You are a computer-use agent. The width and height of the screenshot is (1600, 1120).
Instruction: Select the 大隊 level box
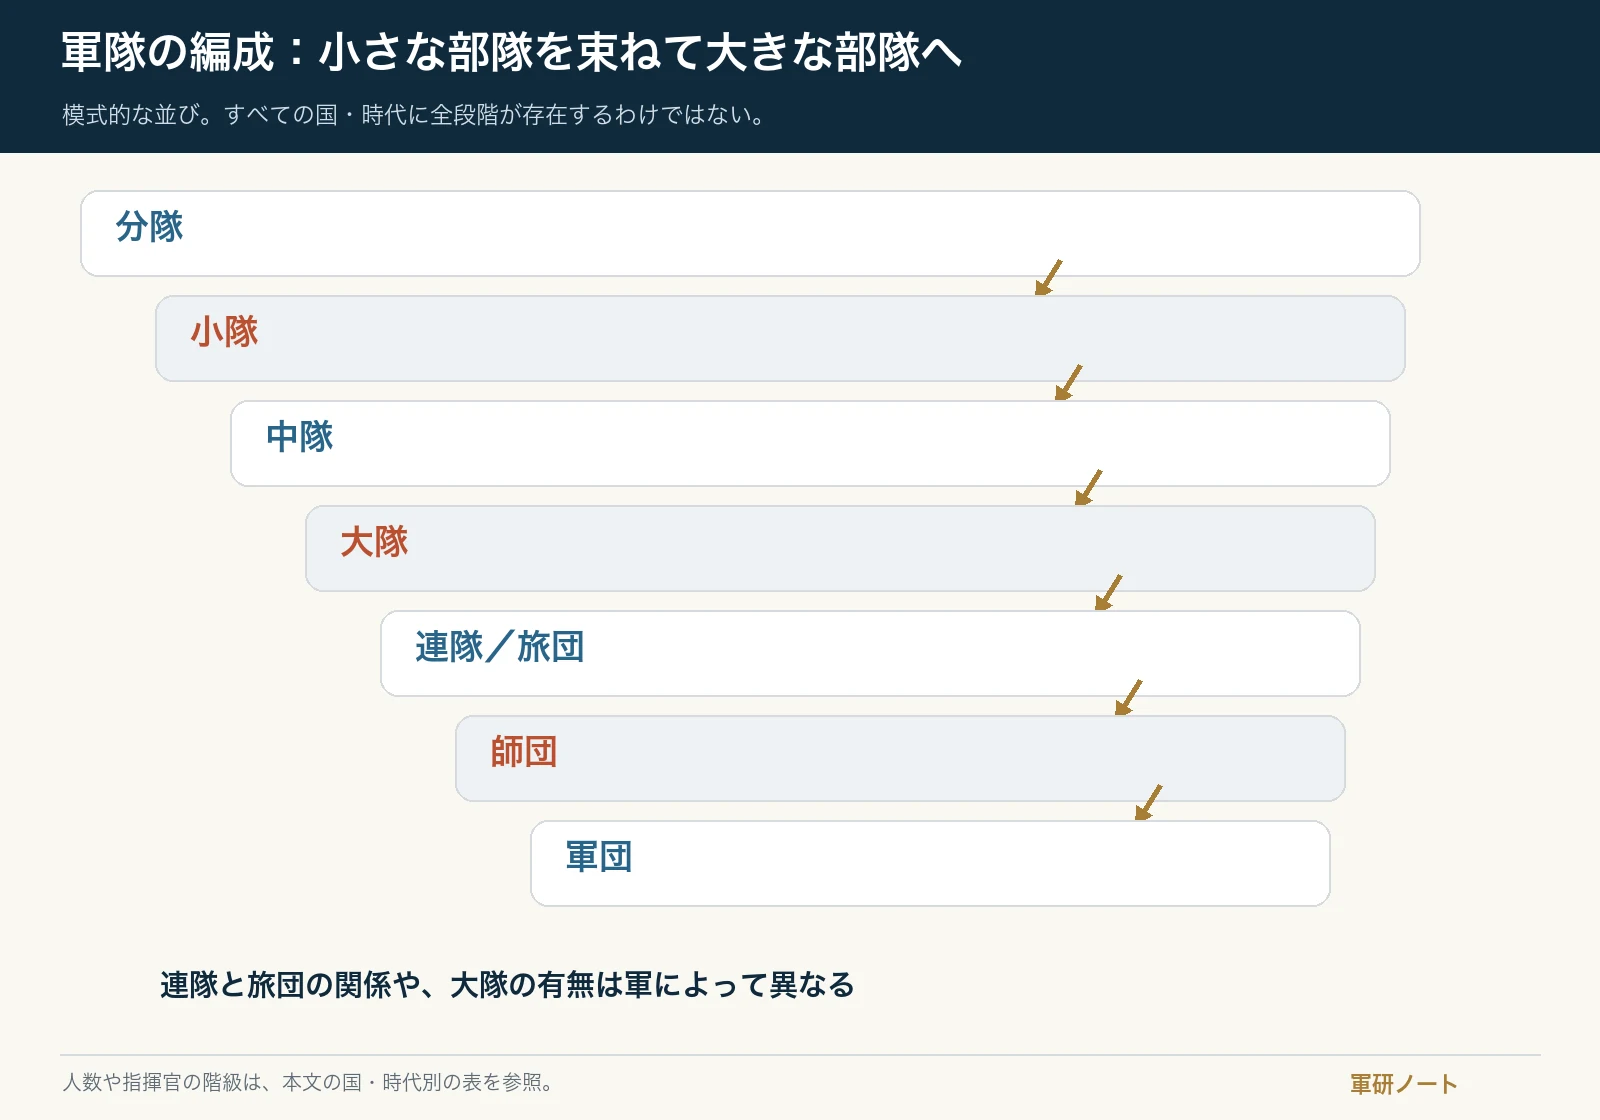point(840,548)
